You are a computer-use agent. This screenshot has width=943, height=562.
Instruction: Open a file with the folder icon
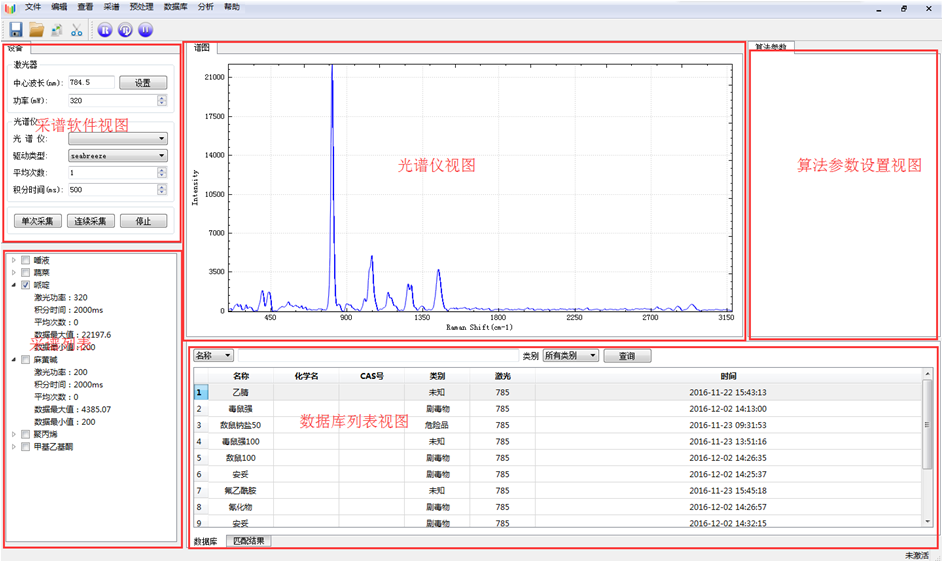click(36, 30)
